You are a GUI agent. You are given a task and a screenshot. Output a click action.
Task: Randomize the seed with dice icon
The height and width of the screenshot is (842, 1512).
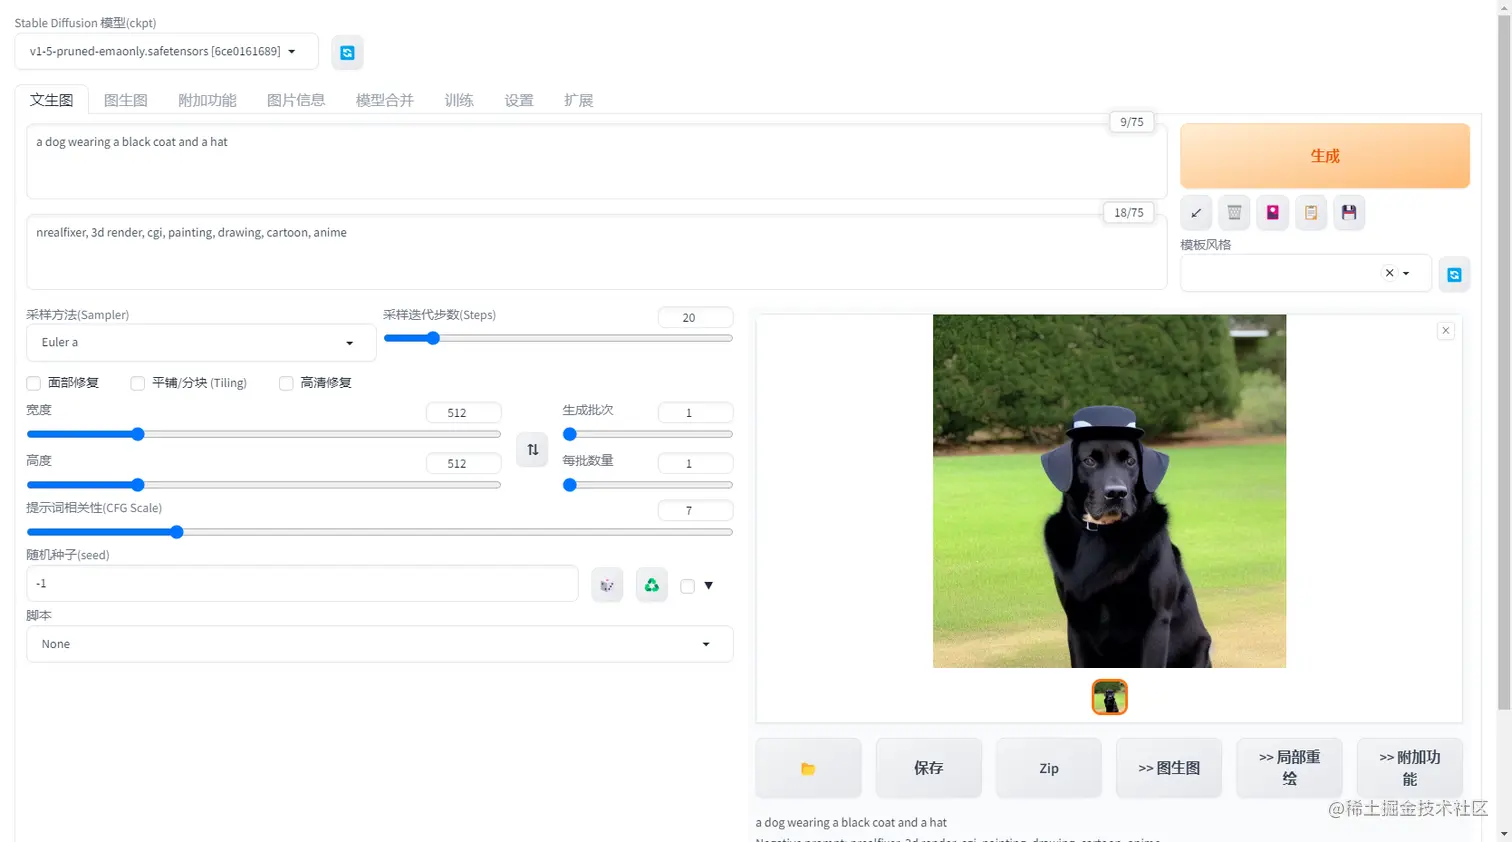point(607,585)
